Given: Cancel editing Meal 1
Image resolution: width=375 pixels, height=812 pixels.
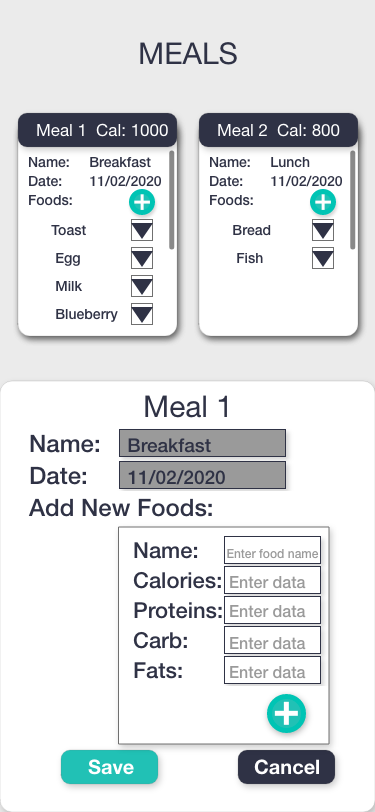Looking at the screenshot, I should (286, 767).
